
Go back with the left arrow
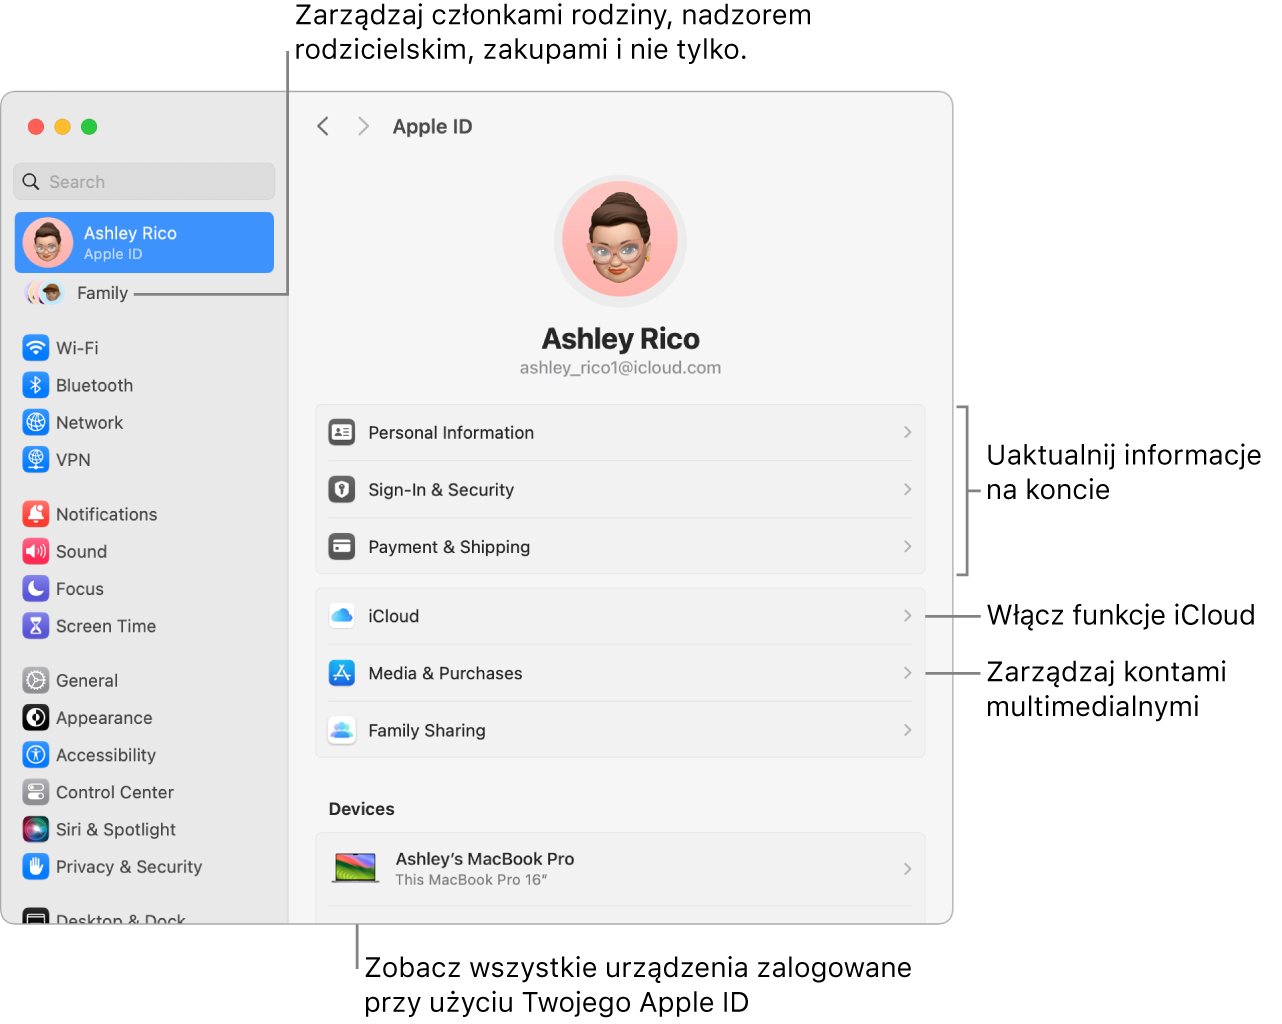pyautogui.click(x=323, y=126)
